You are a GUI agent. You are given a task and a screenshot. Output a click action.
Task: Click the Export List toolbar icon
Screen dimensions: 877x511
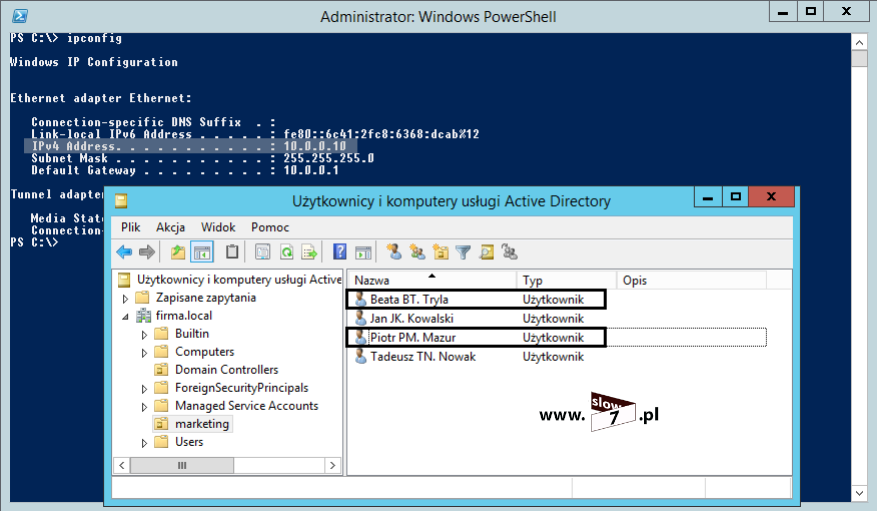click(309, 252)
